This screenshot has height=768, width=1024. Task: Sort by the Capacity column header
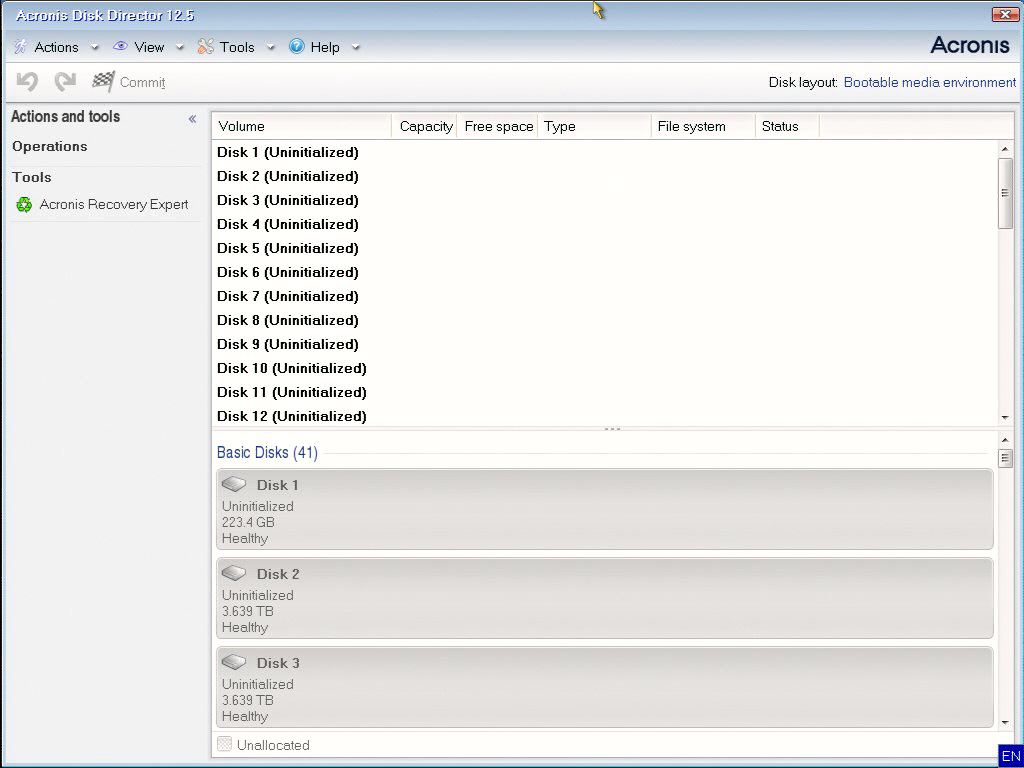click(x=425, y=127)
